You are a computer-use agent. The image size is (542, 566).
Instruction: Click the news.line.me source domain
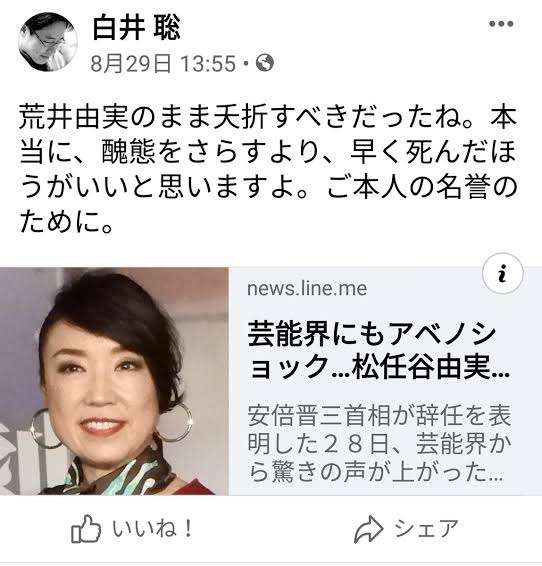tap(307, 288)
